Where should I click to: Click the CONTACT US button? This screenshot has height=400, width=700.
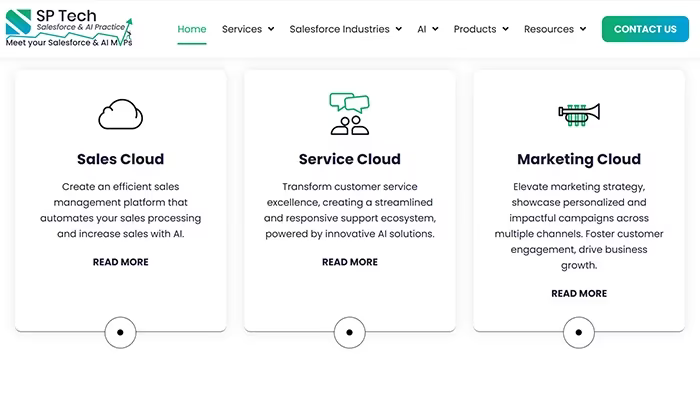coord(645,29)
